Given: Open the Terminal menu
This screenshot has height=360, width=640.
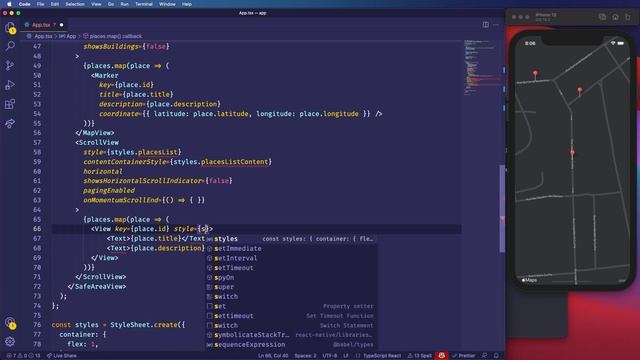Looking at the screenshot, I should (x=144, y=4).
